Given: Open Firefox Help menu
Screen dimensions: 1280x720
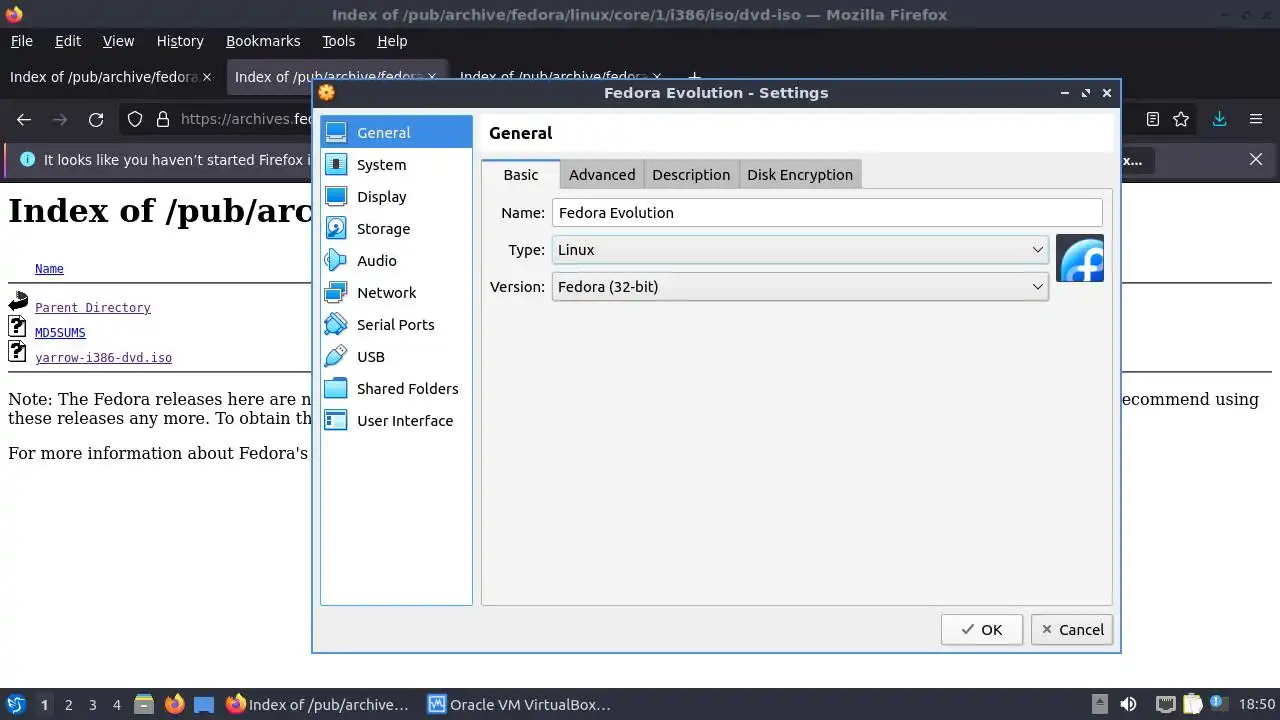Looking at the screenshot, I should (392, 41).
